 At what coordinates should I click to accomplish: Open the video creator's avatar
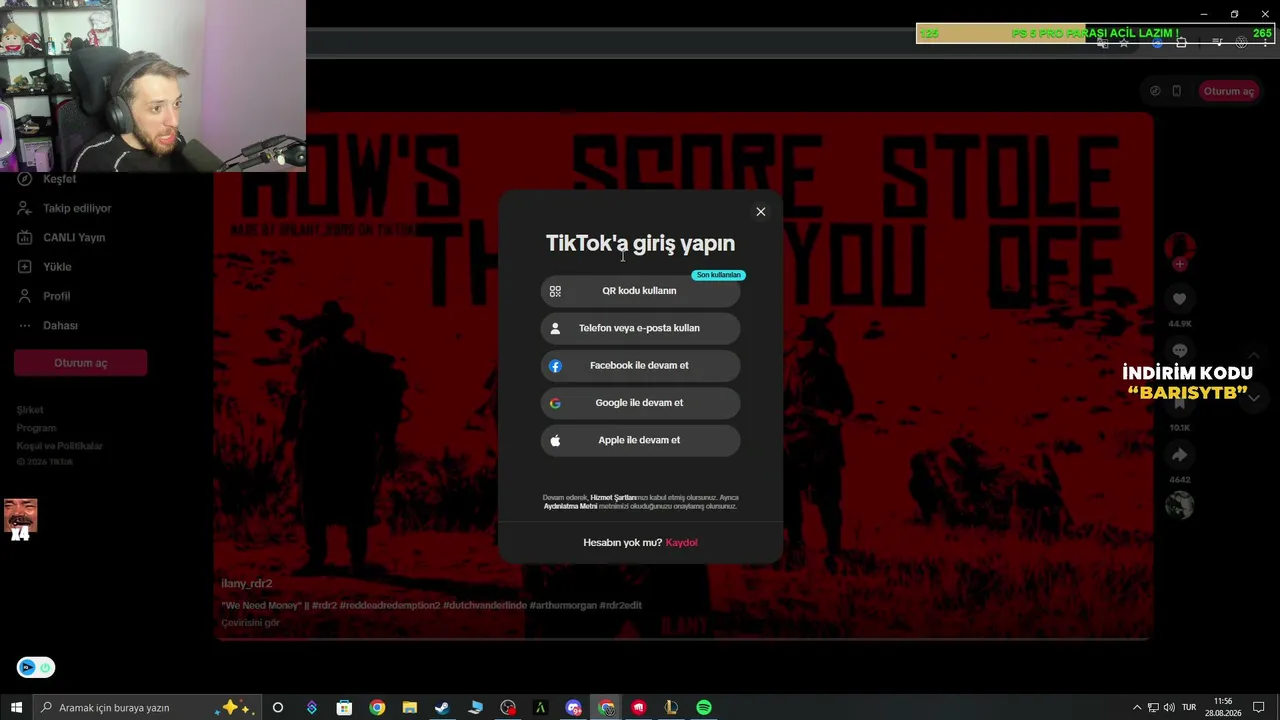tap(1180, 247)
